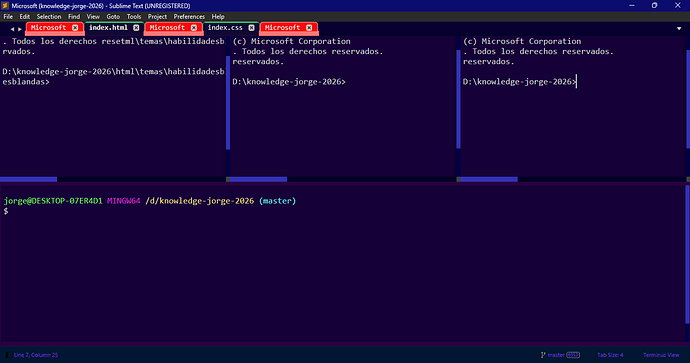Viewport: 690px width, 363px height.
Task: Open the Terminus View syntax selector
Action: coord(661,355)
